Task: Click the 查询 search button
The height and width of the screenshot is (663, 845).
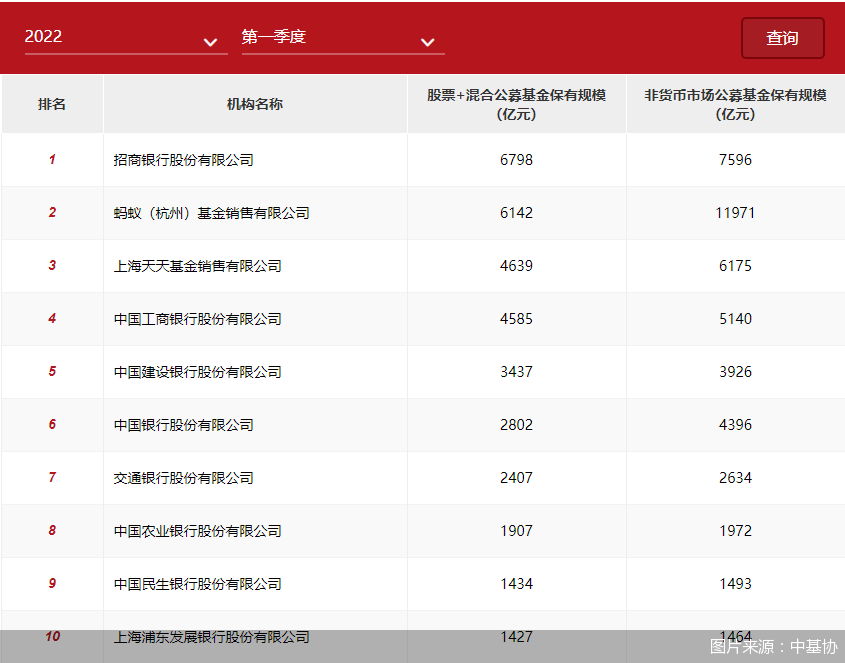Action: [782, 38]
